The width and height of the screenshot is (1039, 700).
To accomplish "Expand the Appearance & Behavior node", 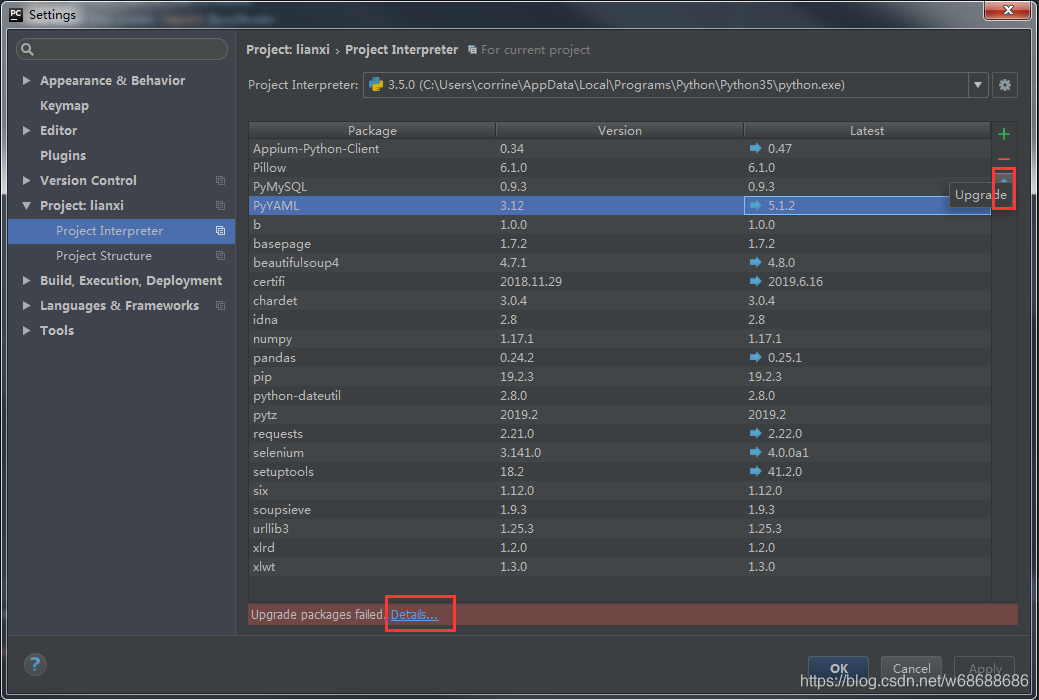I will (26, 80).
